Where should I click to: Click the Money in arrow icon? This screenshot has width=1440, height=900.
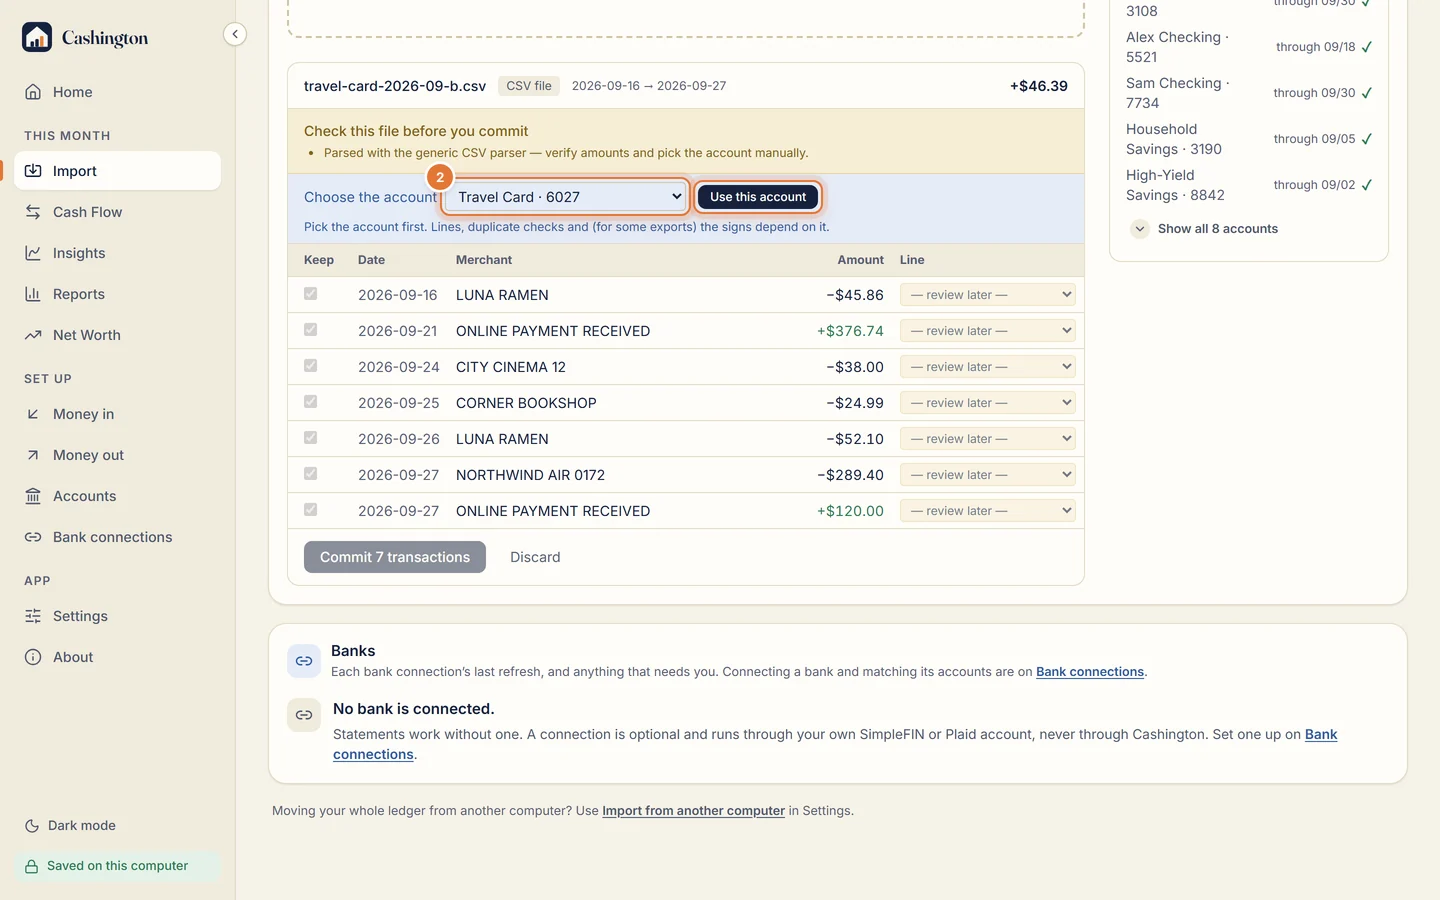coord(33,414)
